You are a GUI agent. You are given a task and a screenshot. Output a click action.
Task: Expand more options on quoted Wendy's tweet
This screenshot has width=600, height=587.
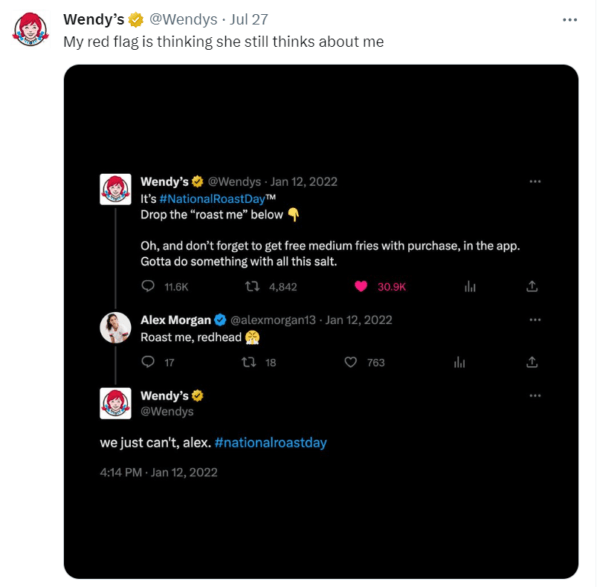click(535, 181)
